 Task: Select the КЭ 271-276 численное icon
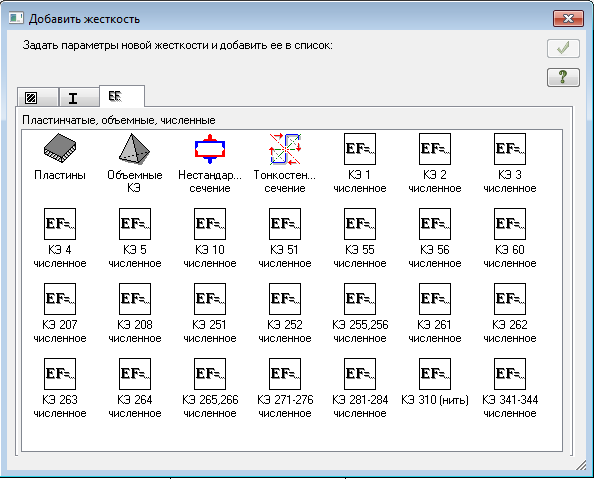pos(285,374)
